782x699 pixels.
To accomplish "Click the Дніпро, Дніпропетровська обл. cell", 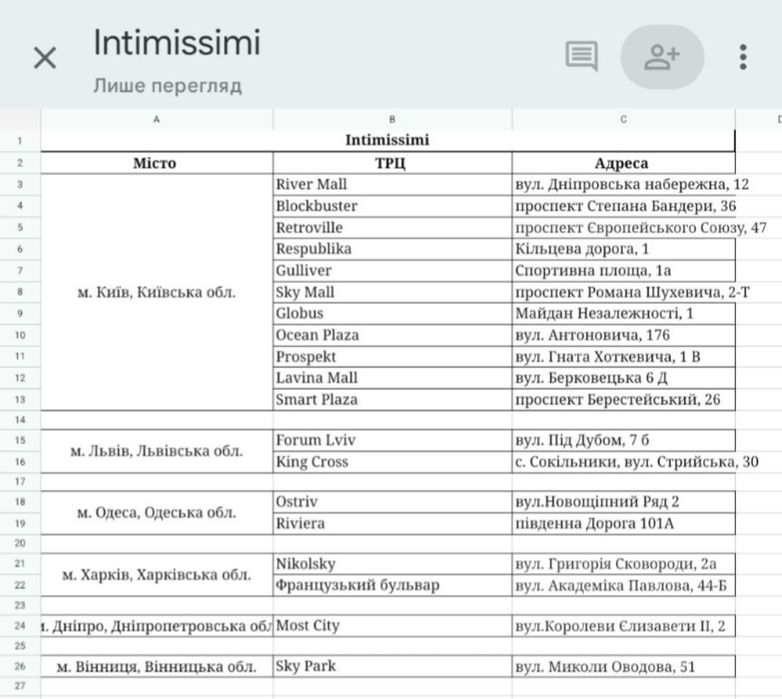I will click(x=157, y=626).
